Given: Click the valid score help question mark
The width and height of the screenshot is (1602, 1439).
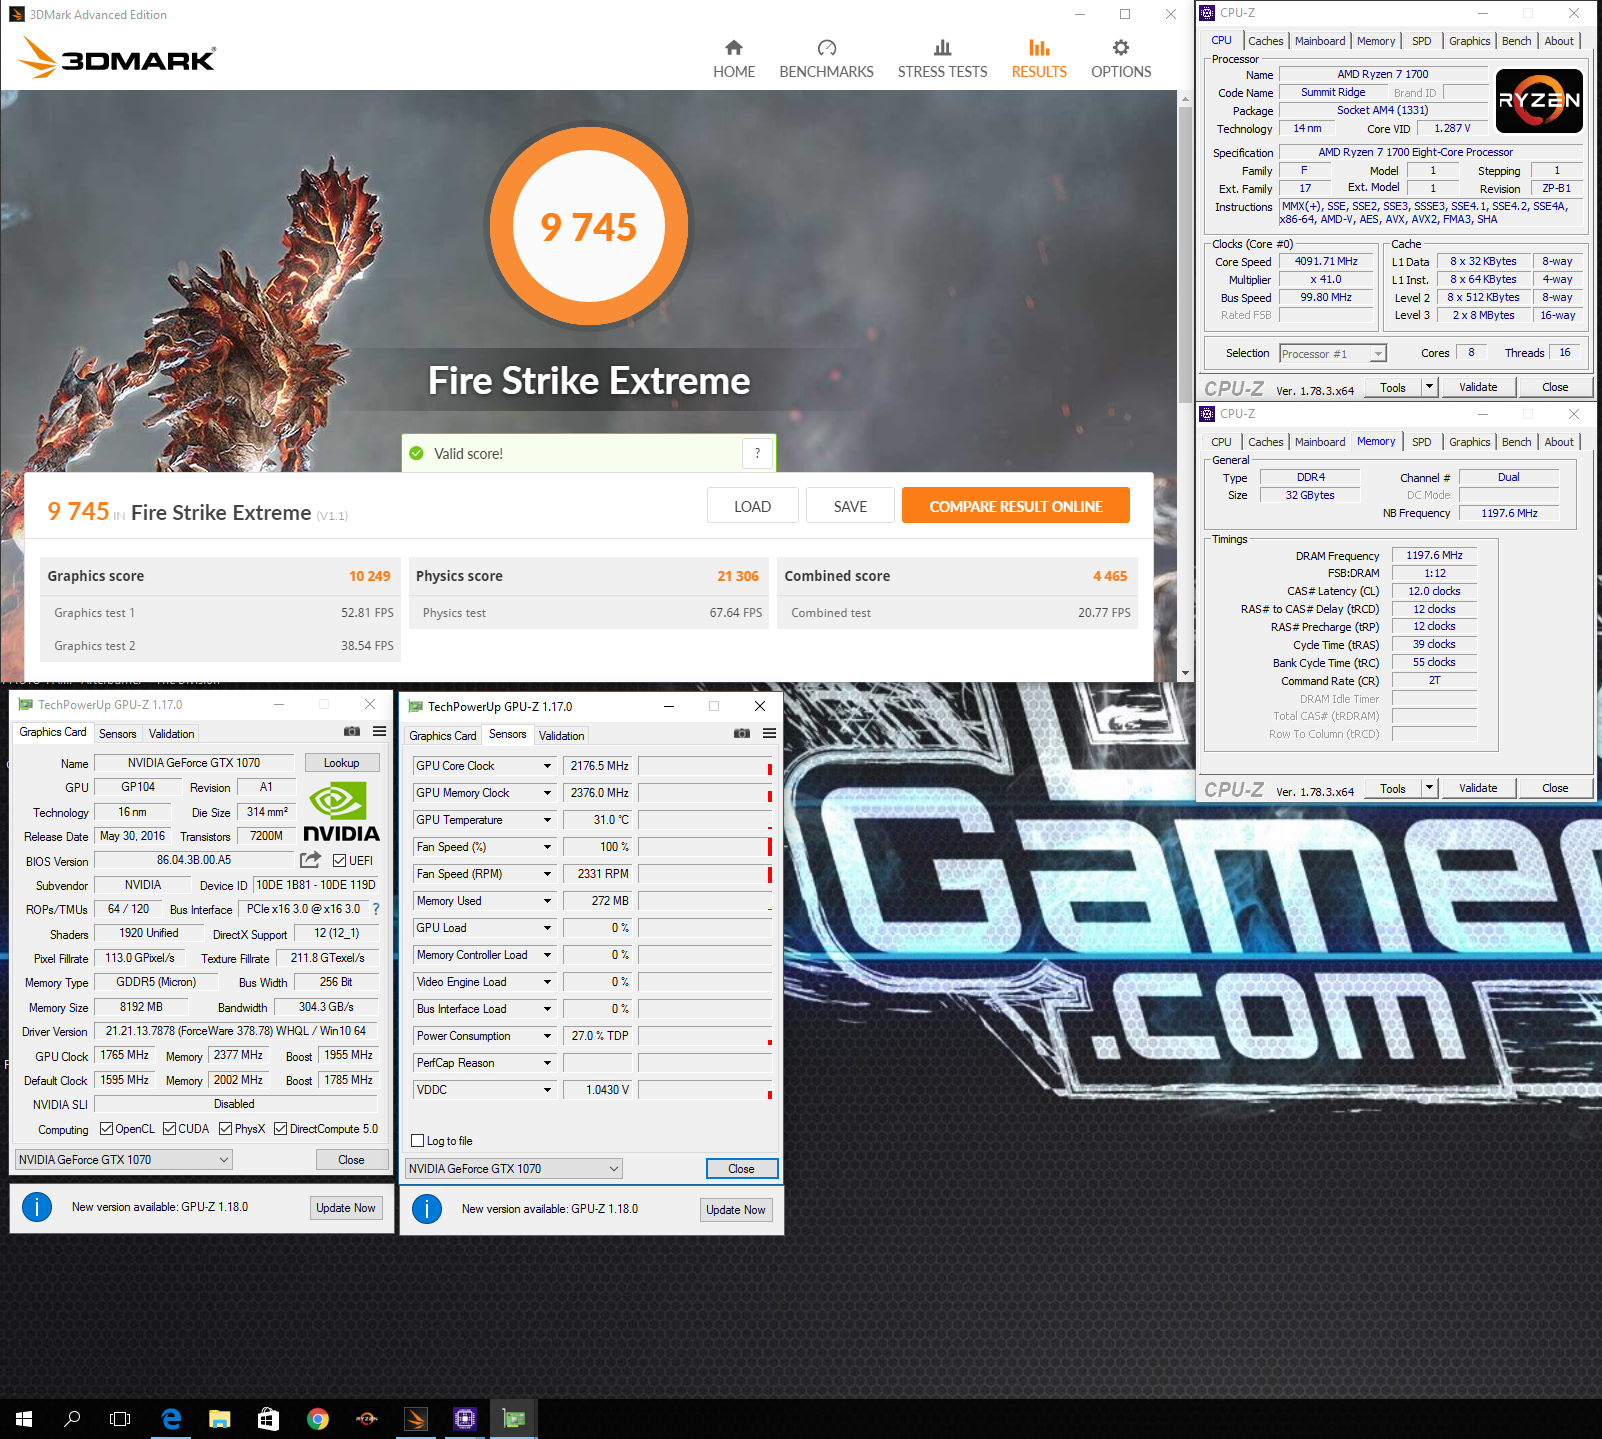Looking at the screenshot, I should tap(757, 453).
